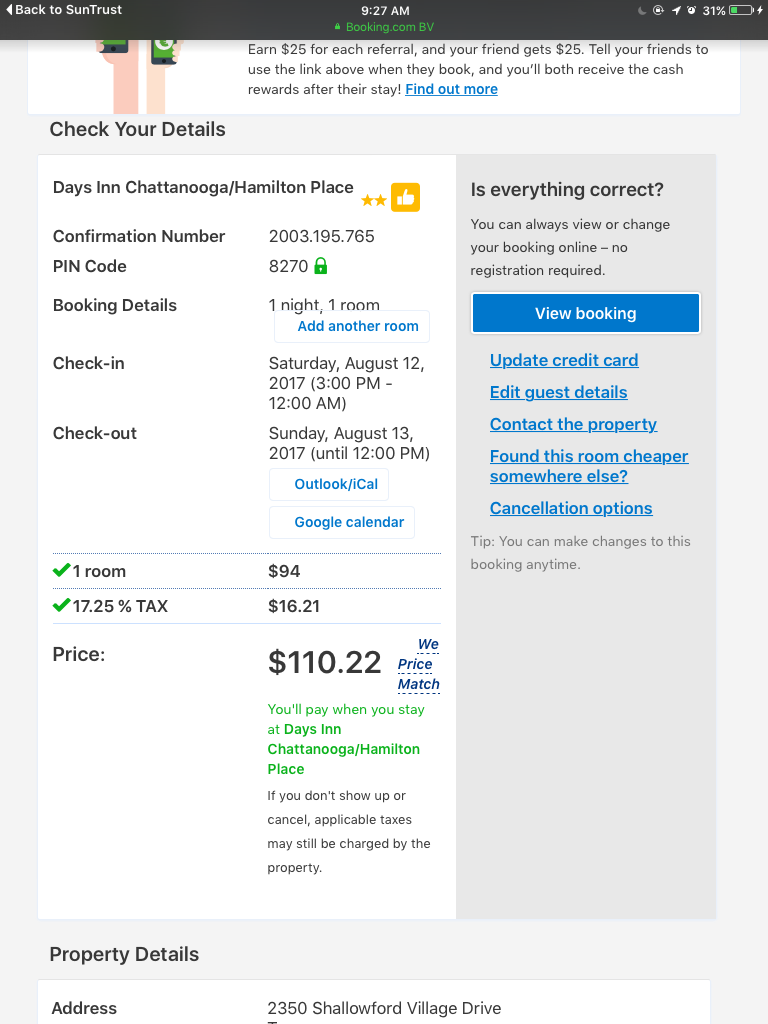Open Update credit card
This screenshot has width=768, height=1024.
pos(563,360)
